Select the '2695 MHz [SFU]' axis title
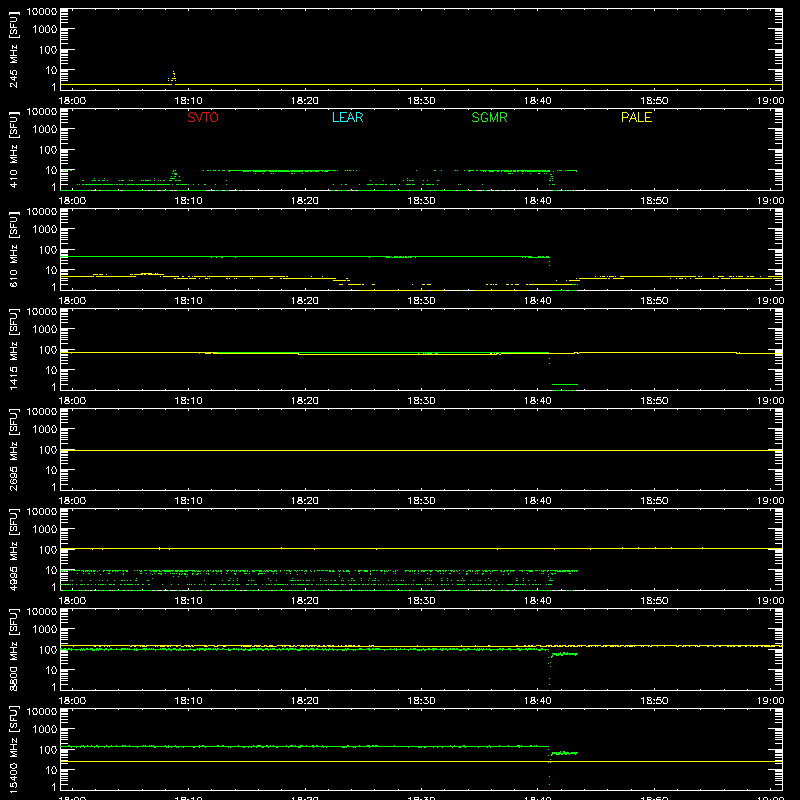This screenshot has height=800, width=800. point(13,449)
